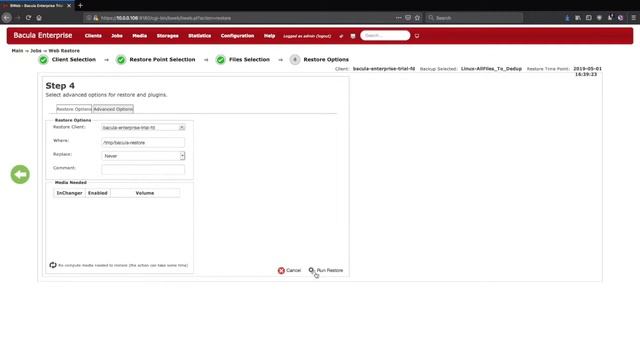
Task: Click the Volume column header
Action: click(145, 193)
